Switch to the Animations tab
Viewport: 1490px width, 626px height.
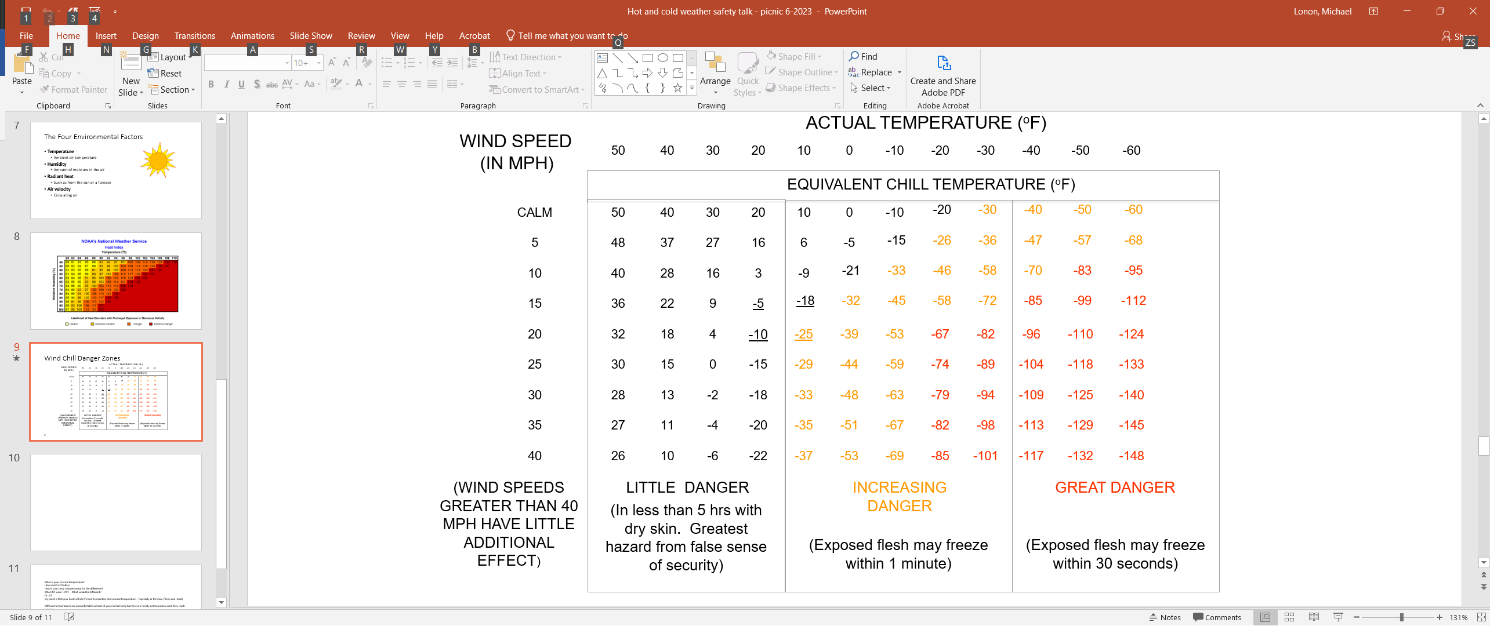tap(252, 36)
